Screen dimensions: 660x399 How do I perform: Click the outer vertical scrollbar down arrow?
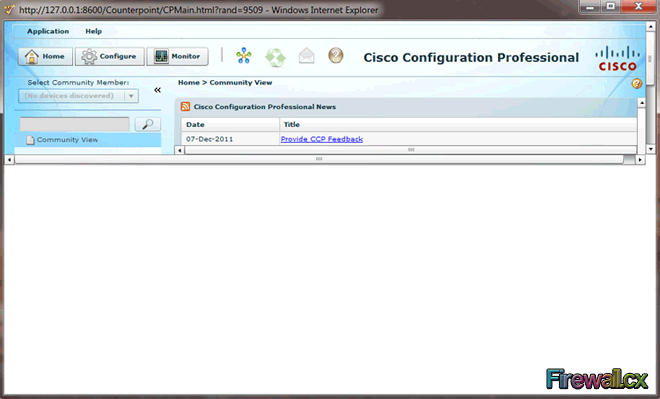click(651, 149)
